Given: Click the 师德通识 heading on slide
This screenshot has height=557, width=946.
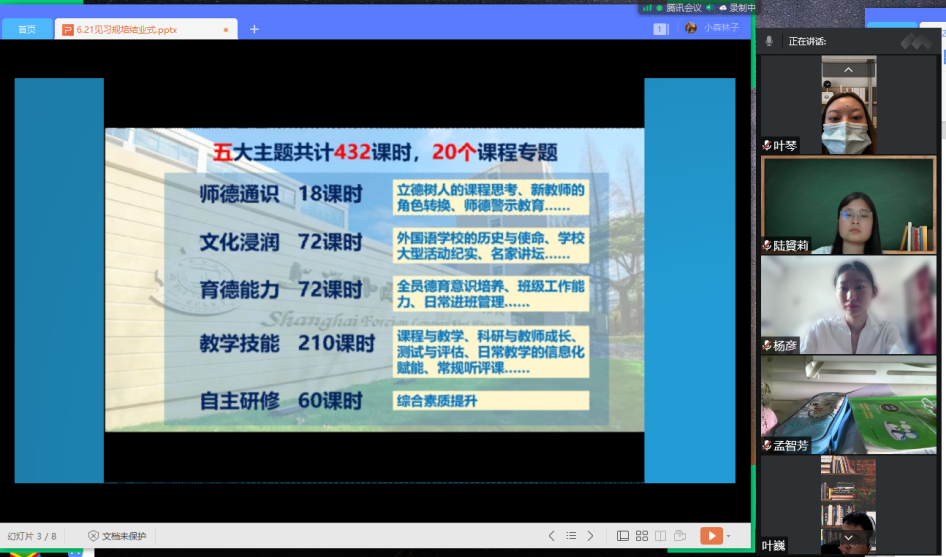Looking at the screenshot, I should [240, 194].
